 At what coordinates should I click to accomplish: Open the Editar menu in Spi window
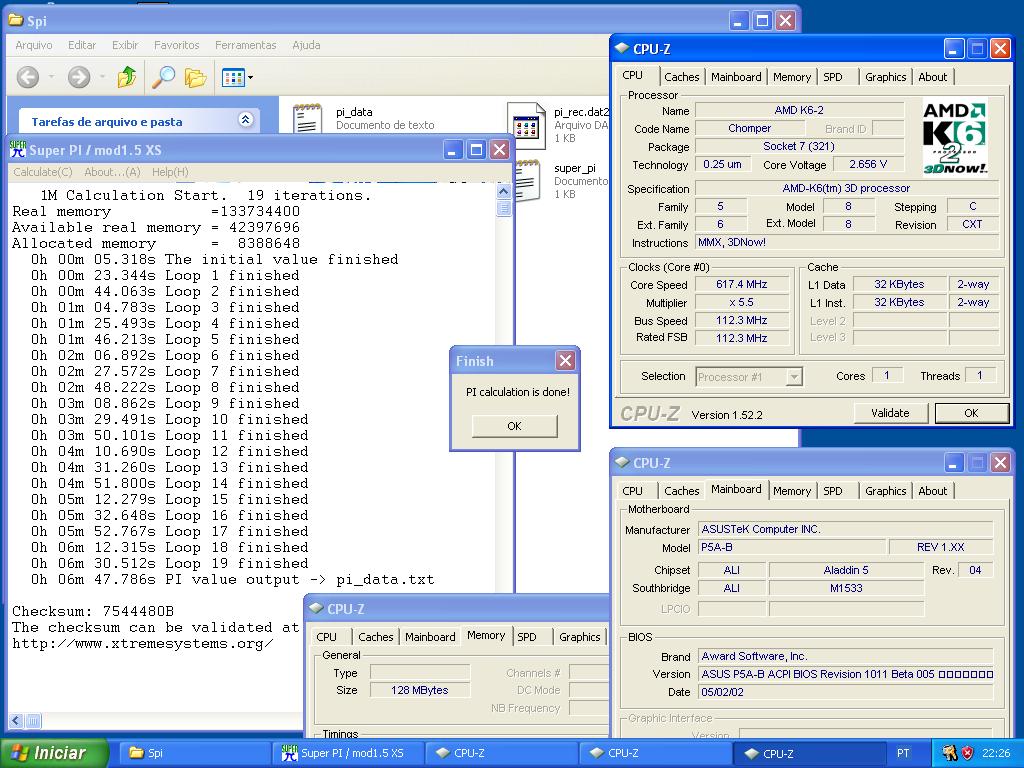[82, 45]
